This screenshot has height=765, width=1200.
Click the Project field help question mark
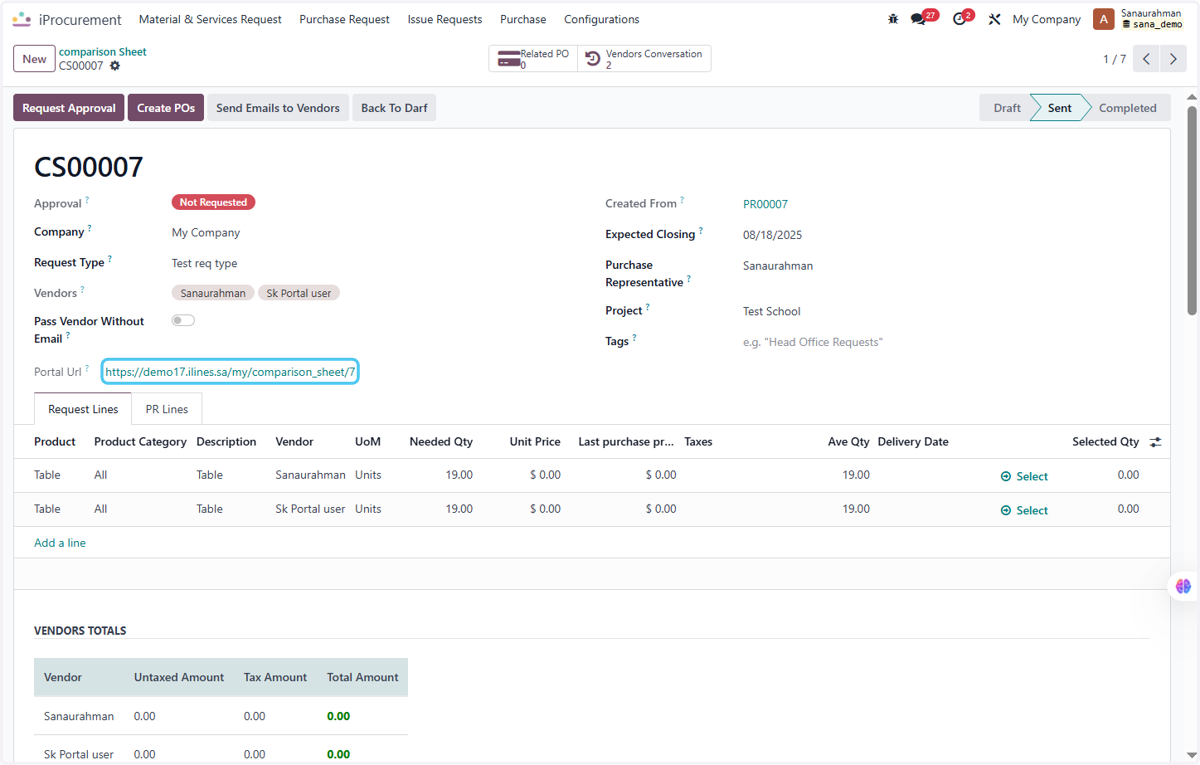647,307
